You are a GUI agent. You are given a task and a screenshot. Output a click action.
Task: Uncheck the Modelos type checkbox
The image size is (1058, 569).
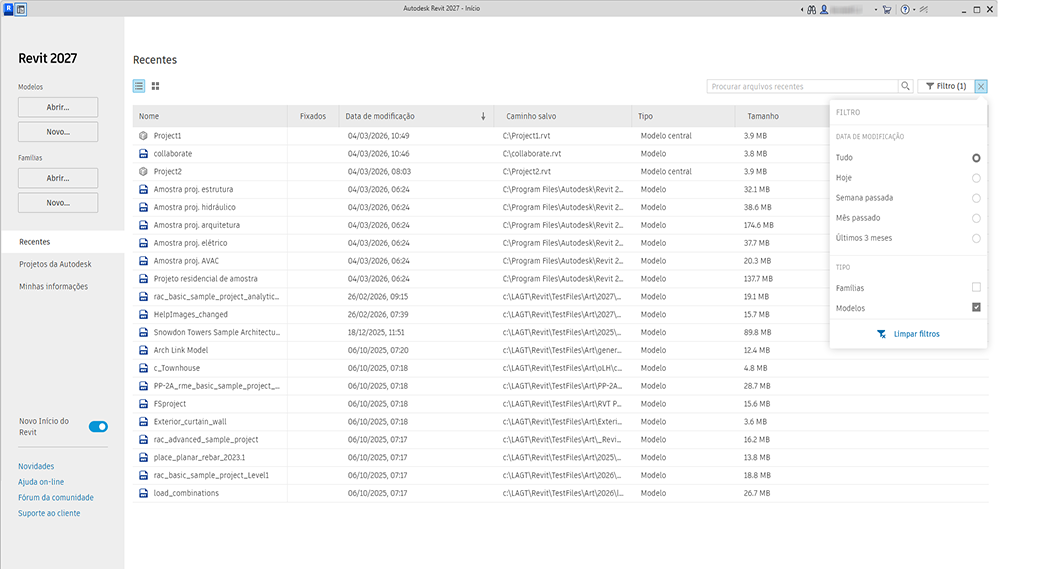(976, 307)
